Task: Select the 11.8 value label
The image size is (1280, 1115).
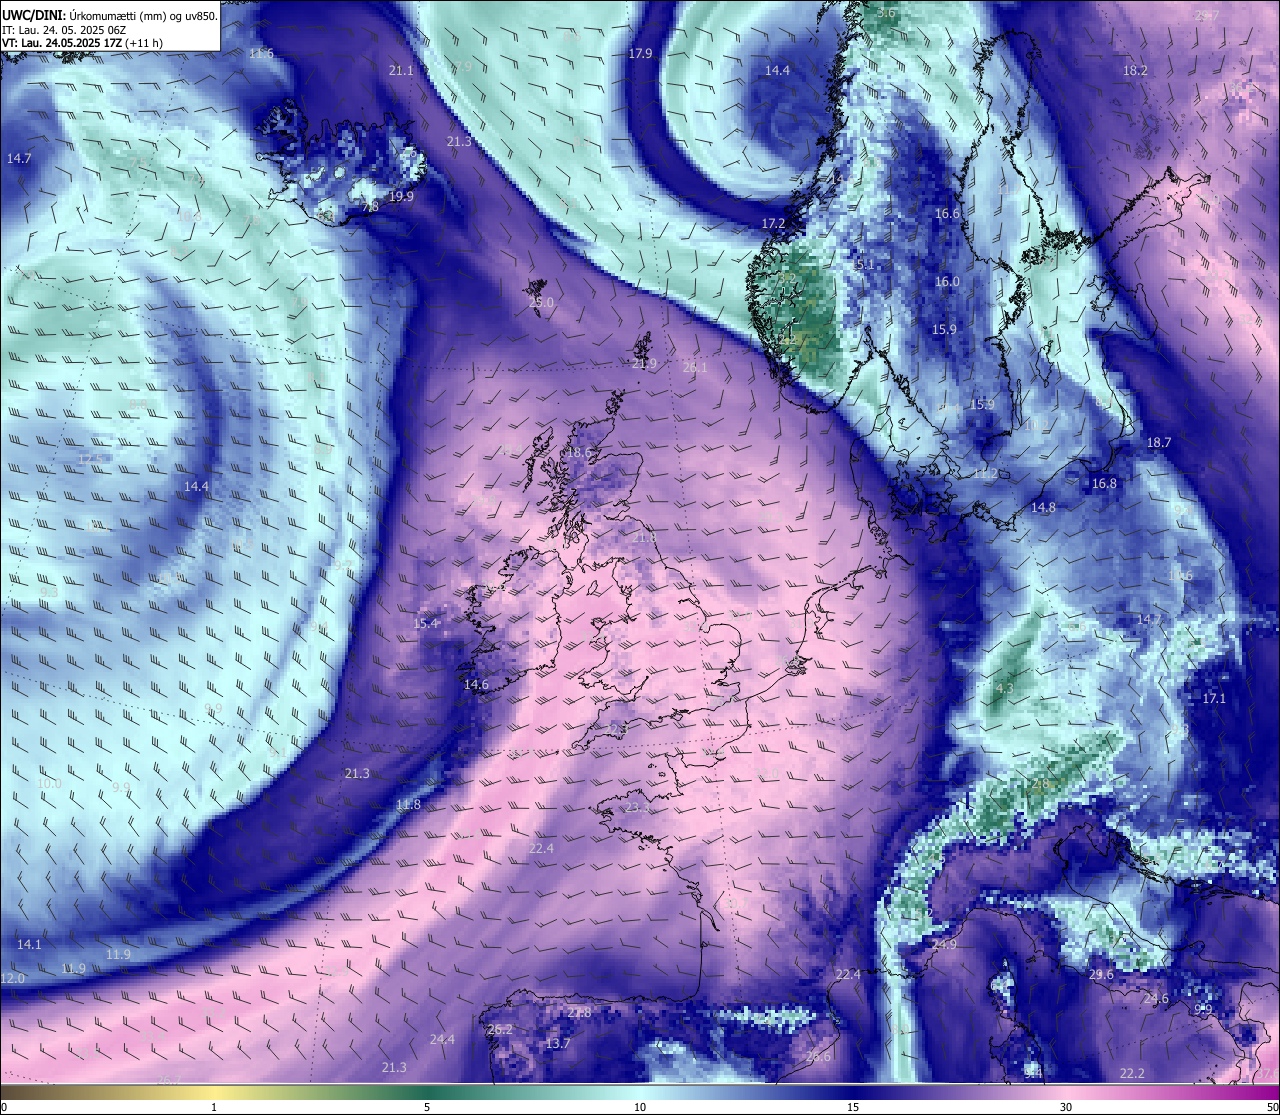Action: point(408,804)
